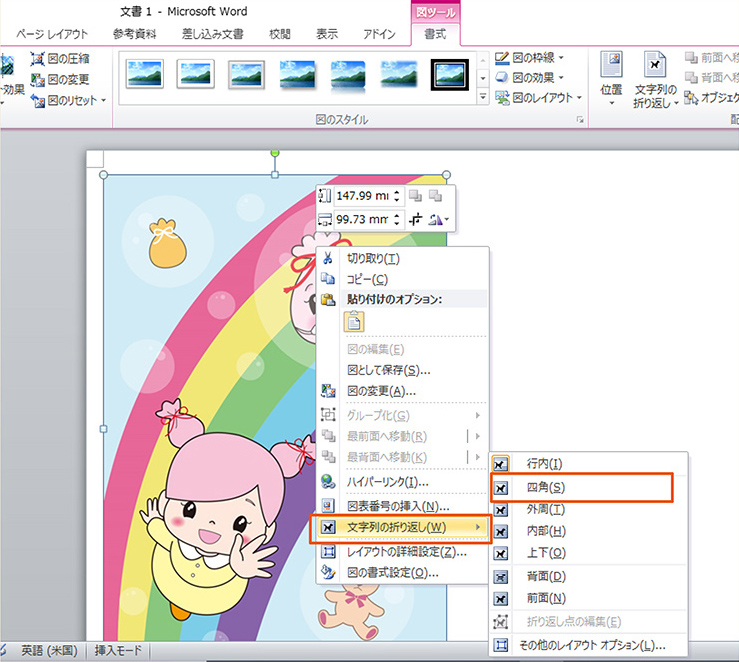Click the 位置 position button in ribbon
The width and height of the screenshot is (739, 662).
pyautogui.click(x=611, y=78)
